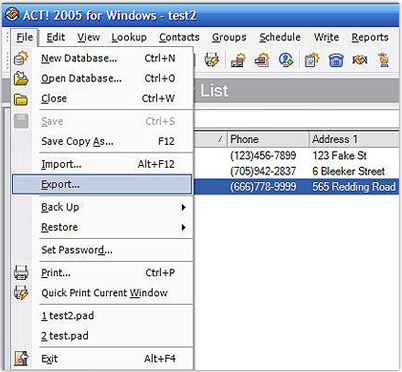Click address 123 Fake St

[339, 155]
